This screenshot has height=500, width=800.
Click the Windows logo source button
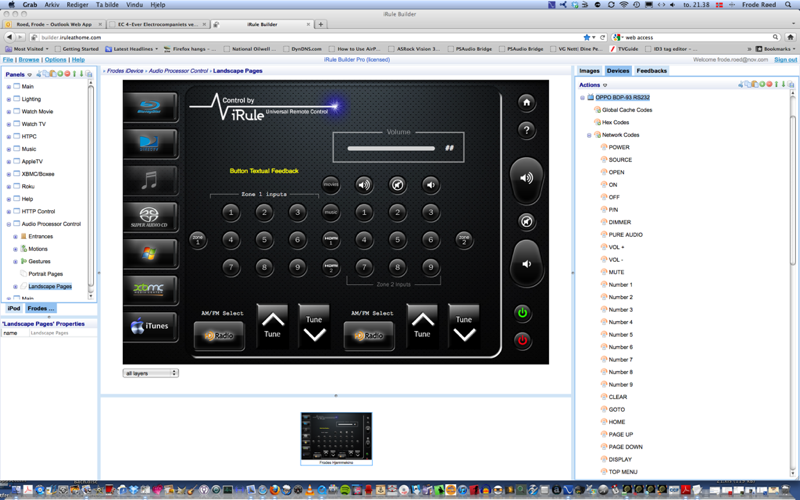click(x=151, y=254)
